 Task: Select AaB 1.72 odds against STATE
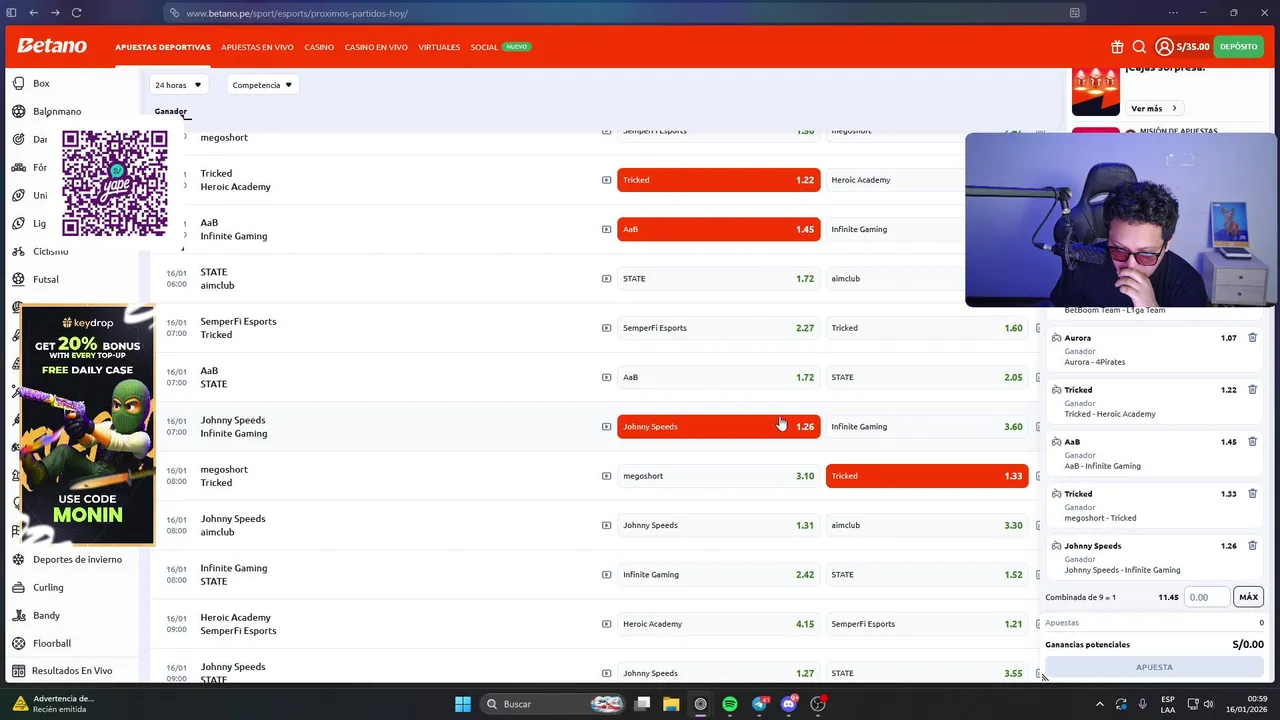click(x=718, y=377)
